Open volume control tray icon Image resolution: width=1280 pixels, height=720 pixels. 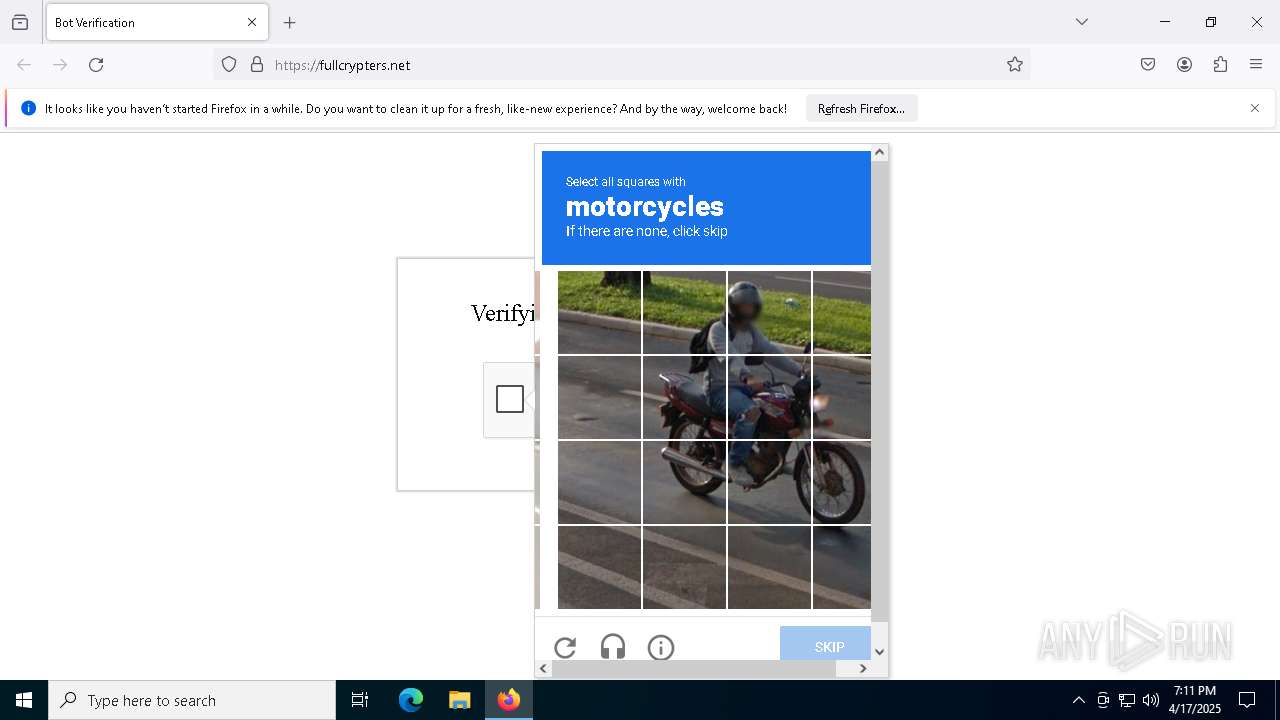tap(1151, 700)
